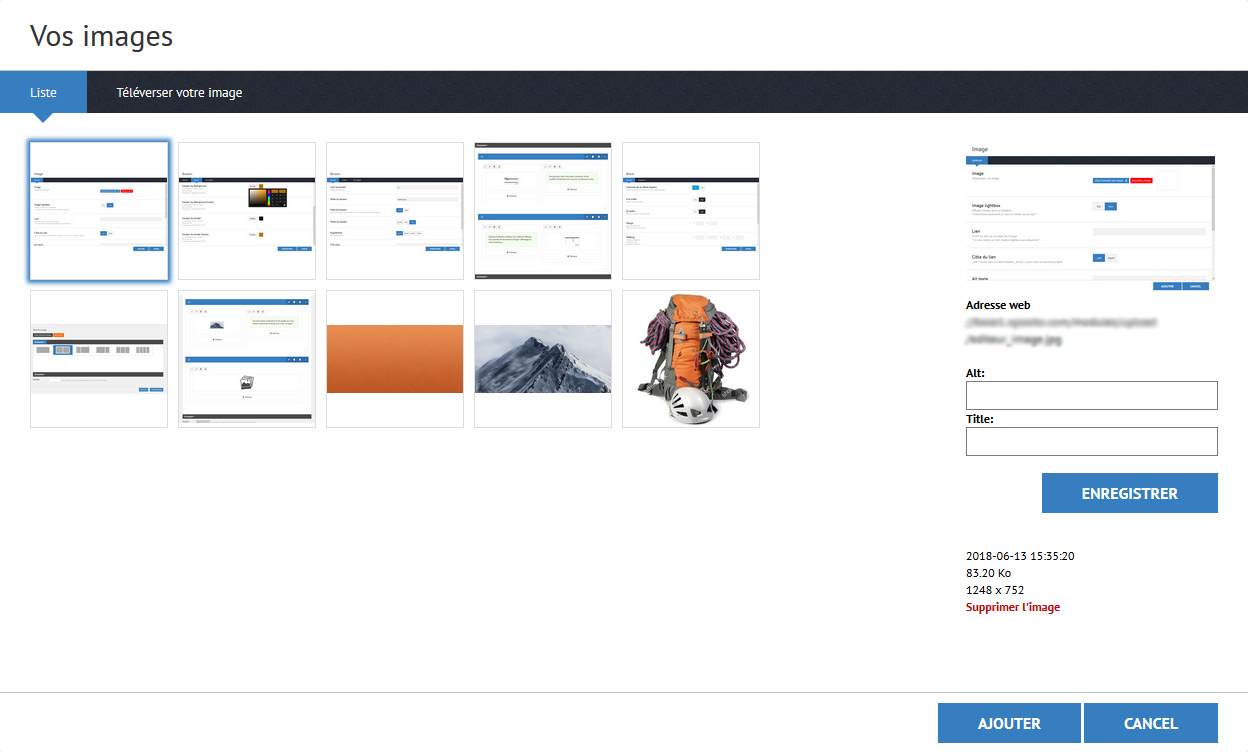This screenshot has width=1248, height=752.
Task: Click the Supprimer l'image link
Action: (x=1012, y=607)
